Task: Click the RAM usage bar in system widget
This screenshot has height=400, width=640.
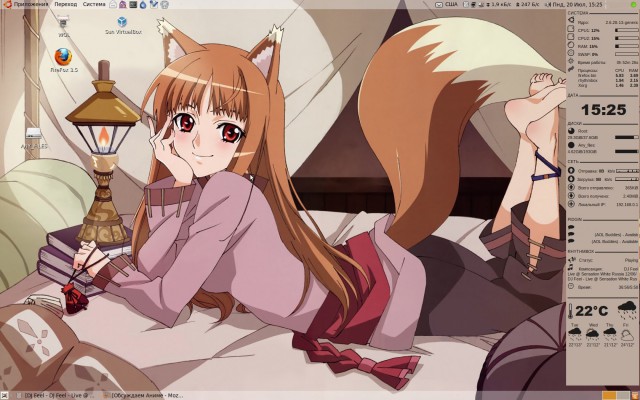Action: 627,46
